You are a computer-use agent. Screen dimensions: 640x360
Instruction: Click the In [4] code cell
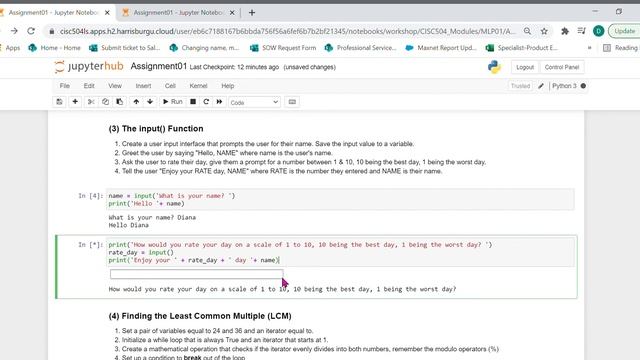tap(340, 200)
